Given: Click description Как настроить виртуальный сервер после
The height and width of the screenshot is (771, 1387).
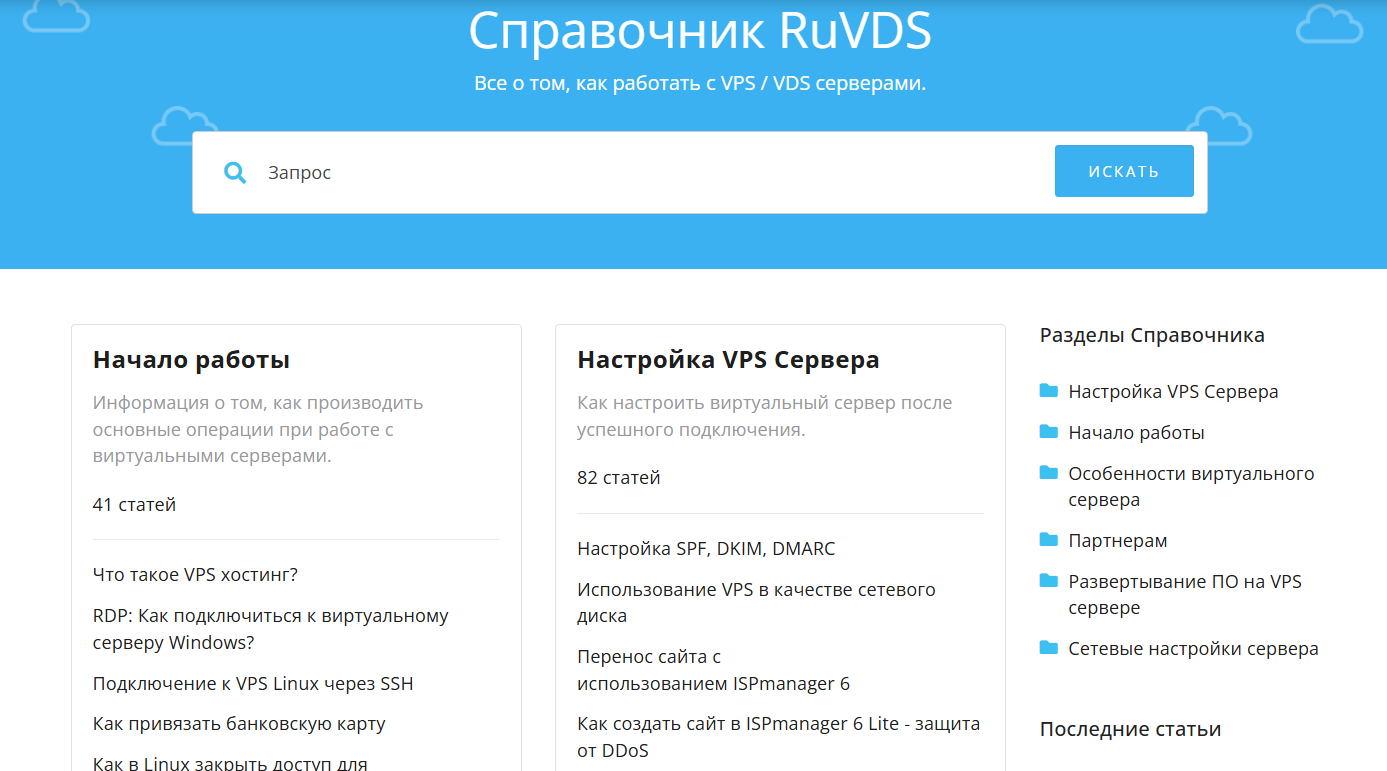Looking at the screenshot, I should pos(765,416).
